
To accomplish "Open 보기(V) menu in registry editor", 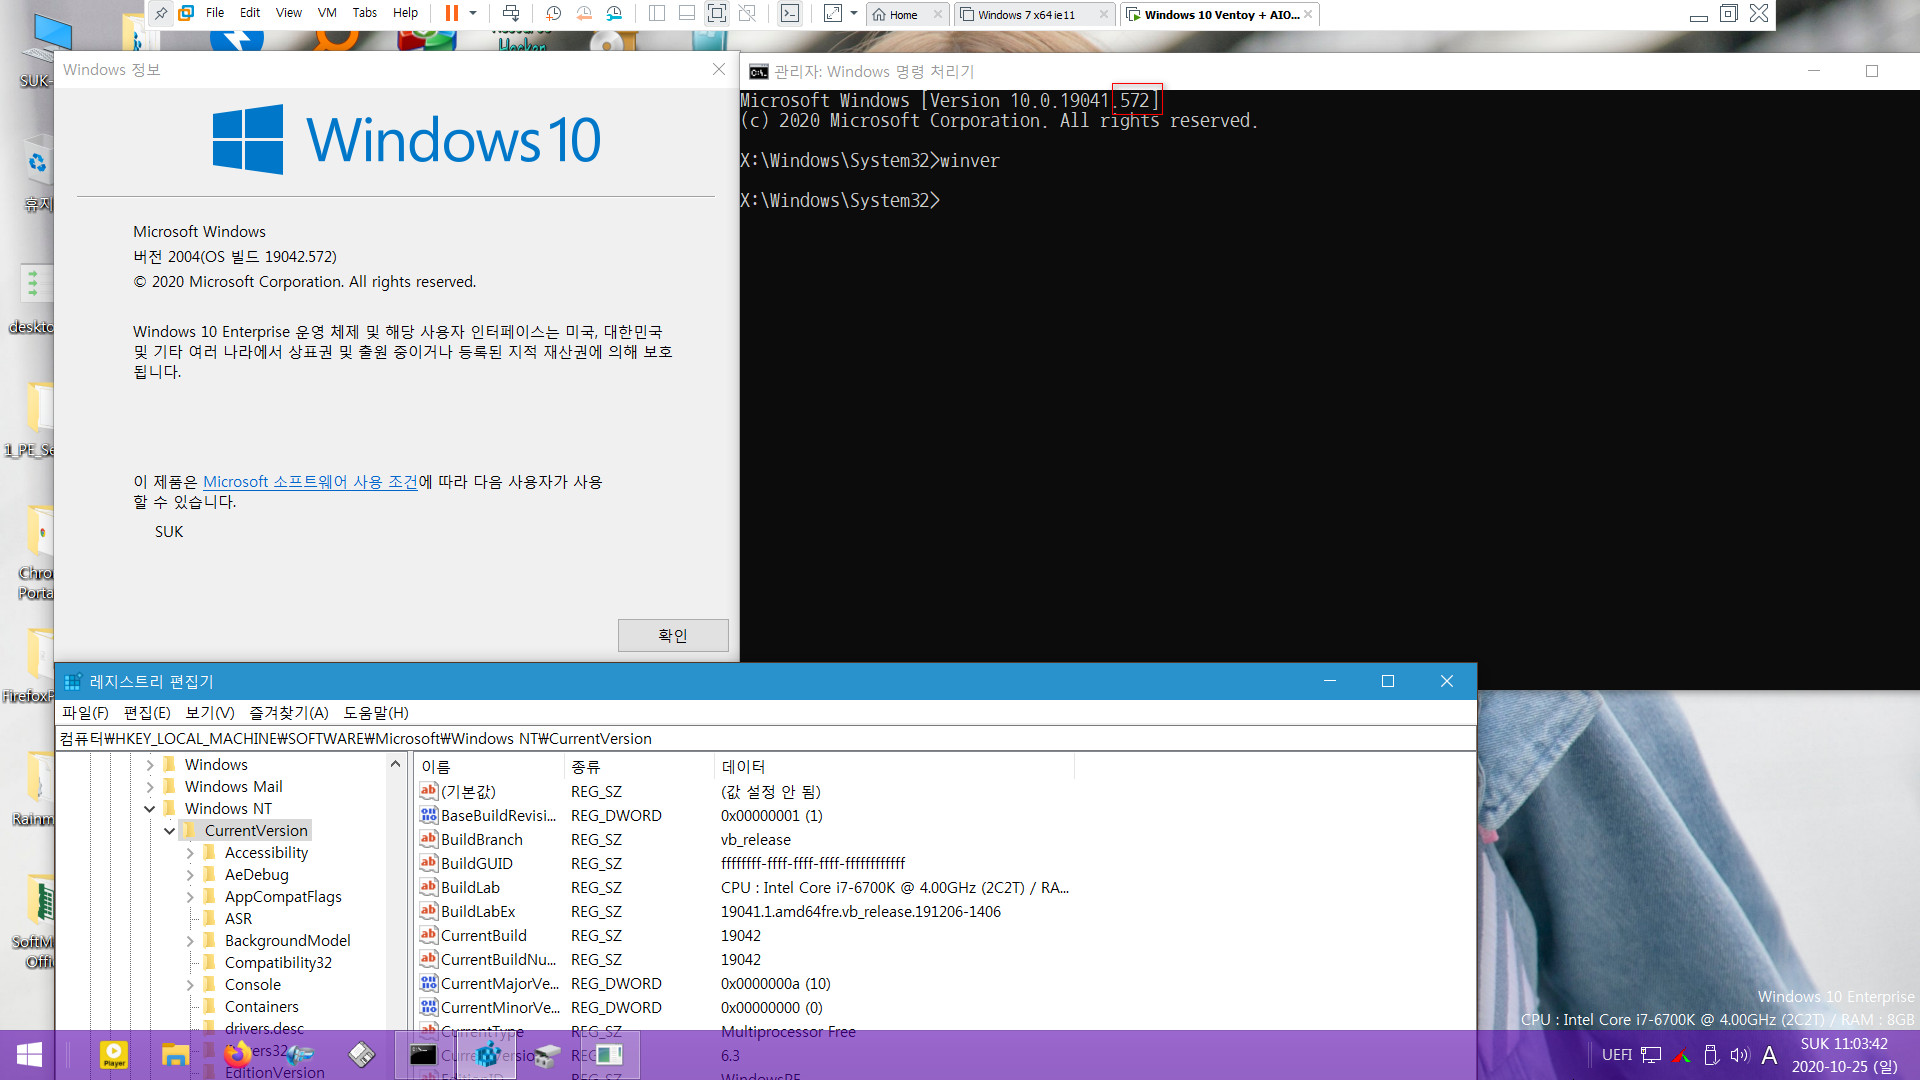I will click(210, 713).
